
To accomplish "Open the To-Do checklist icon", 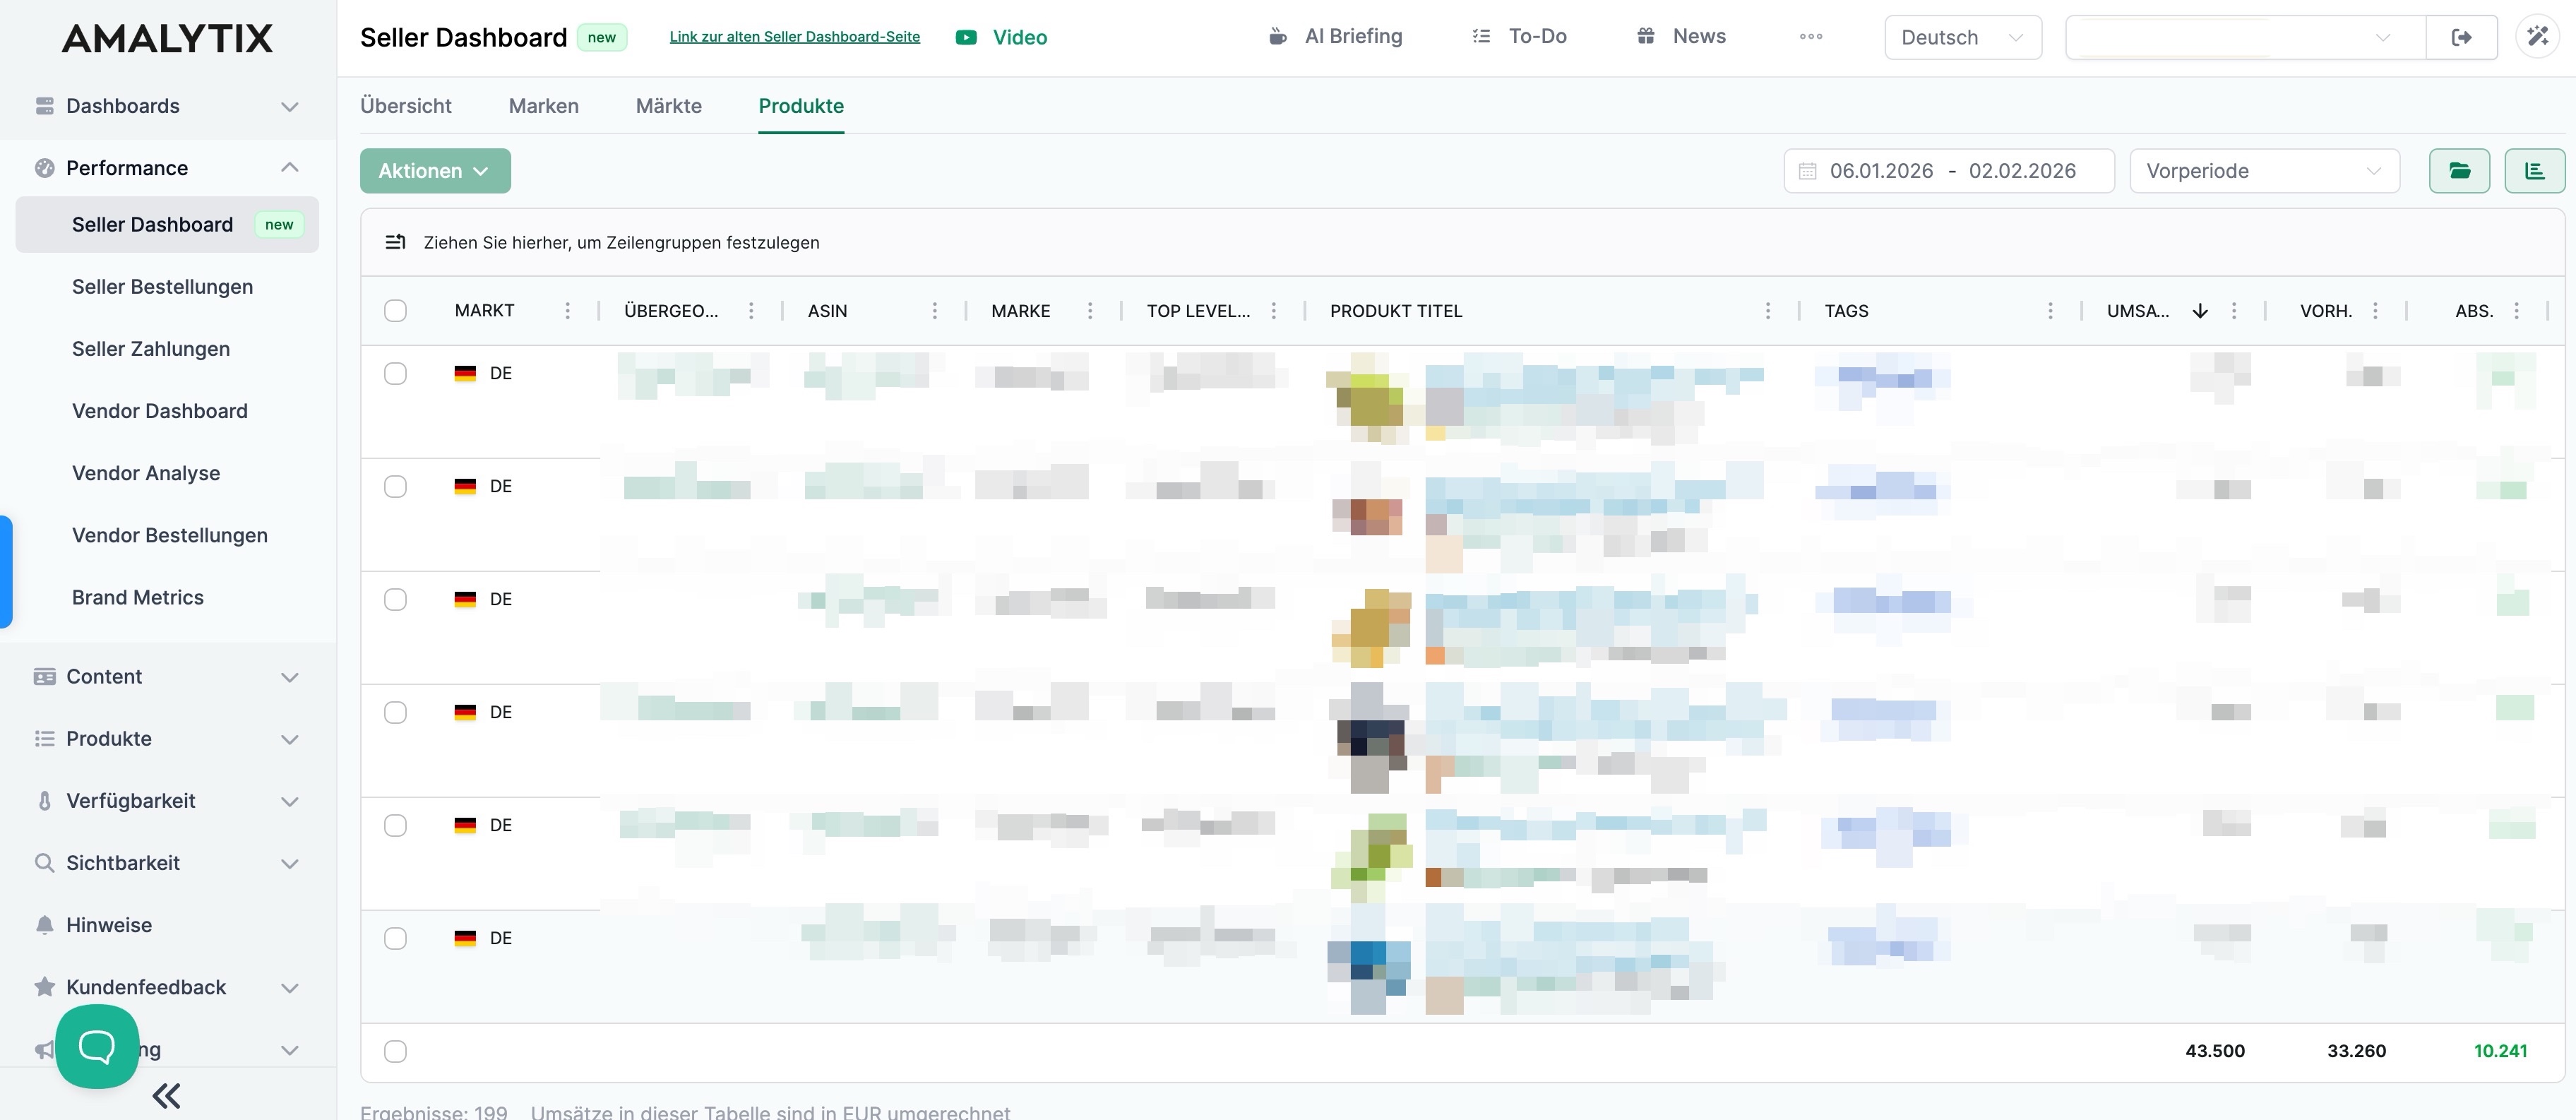I will click(x=1480, y=36).
